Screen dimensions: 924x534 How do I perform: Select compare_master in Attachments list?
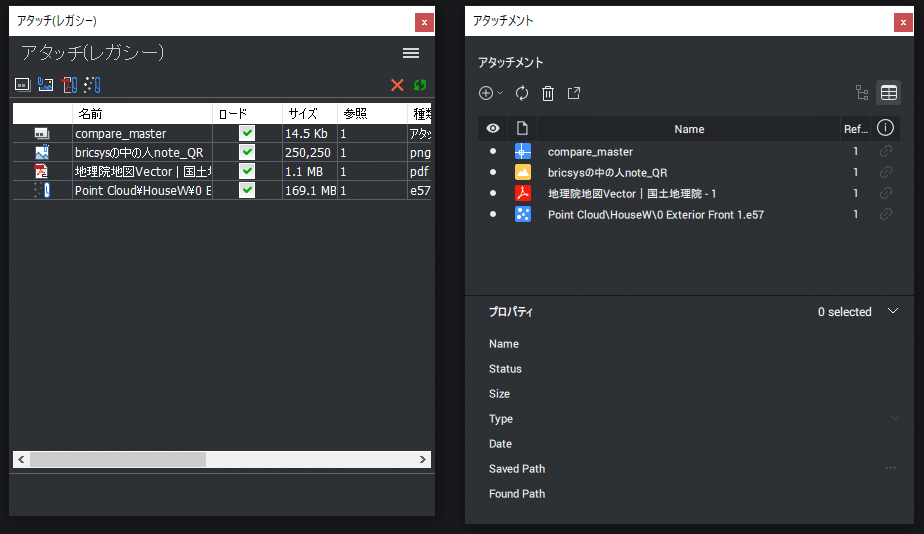[x=590, y=151]
